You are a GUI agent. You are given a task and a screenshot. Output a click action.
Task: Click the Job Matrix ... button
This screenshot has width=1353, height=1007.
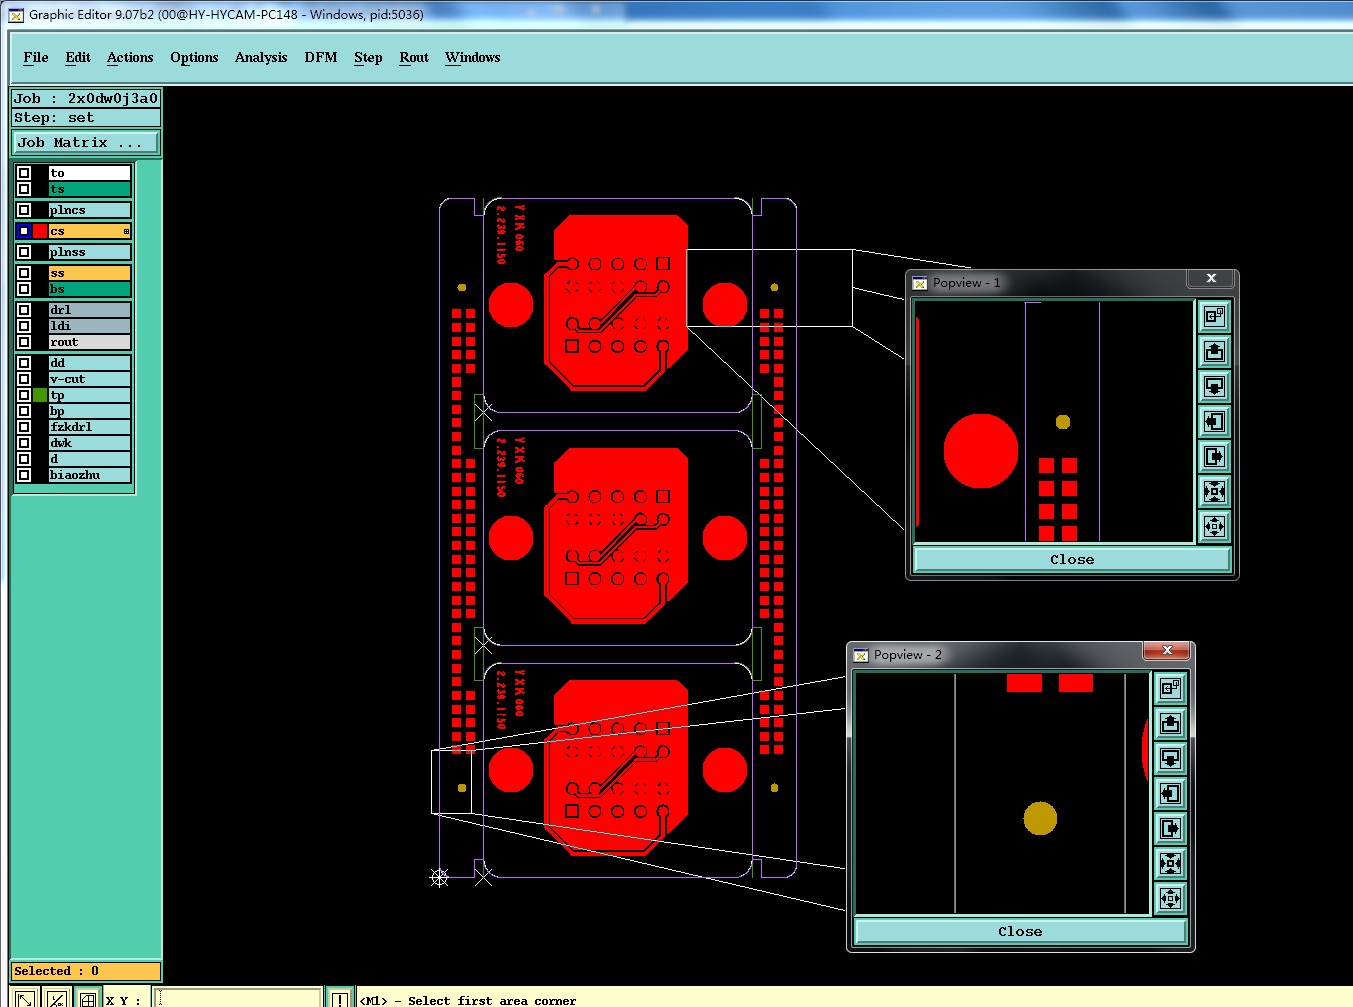click(x=86, y=143)
